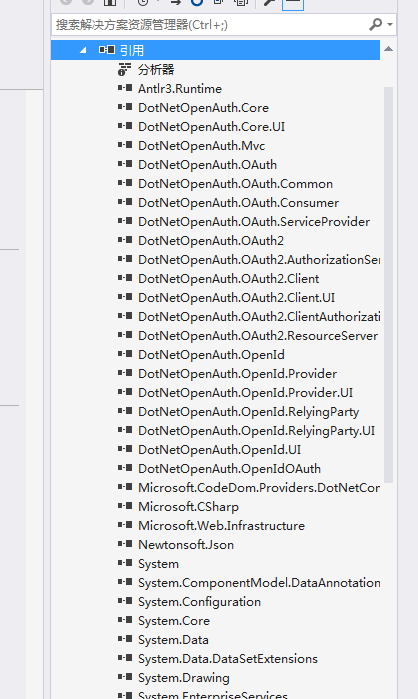Click the search magnifier icon
418x699 pixels.
pos(376,24)
